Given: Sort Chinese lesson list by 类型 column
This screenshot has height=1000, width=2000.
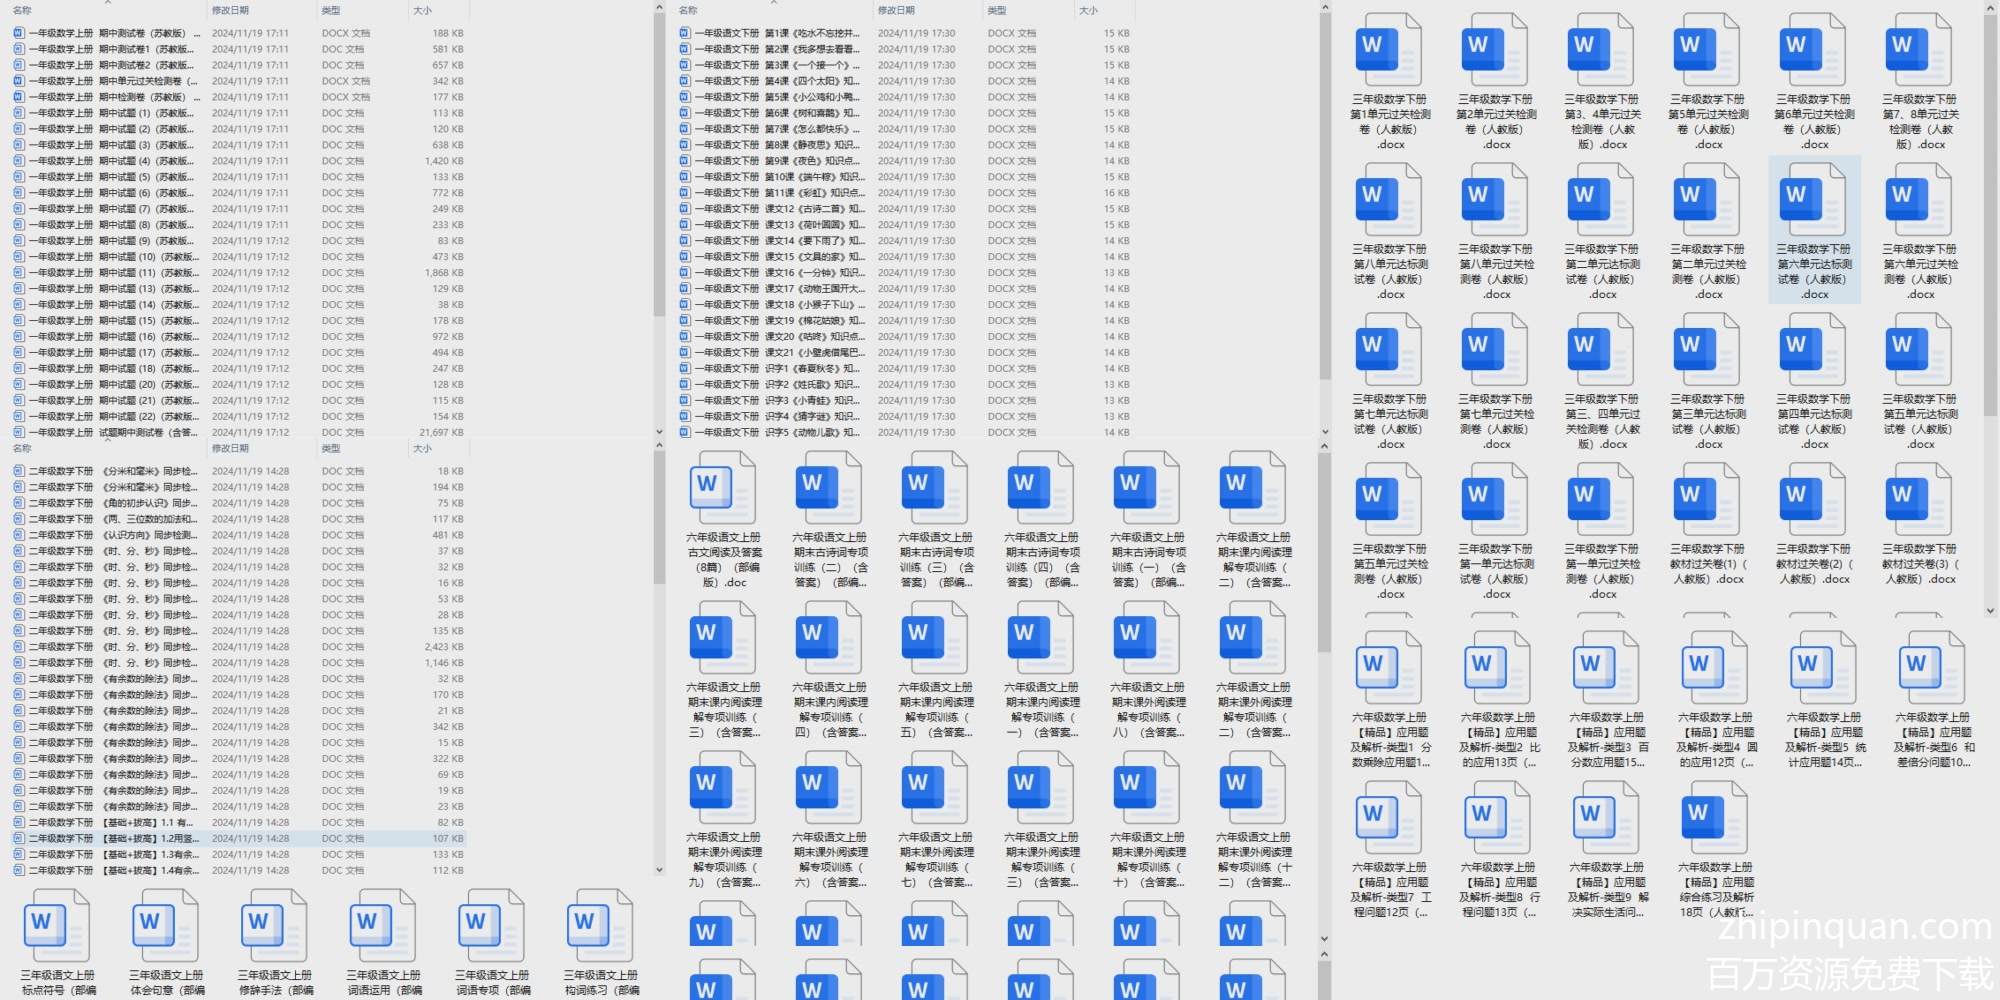Looking at the screenshot, I should pyautogui.click(x=997, y=10).
